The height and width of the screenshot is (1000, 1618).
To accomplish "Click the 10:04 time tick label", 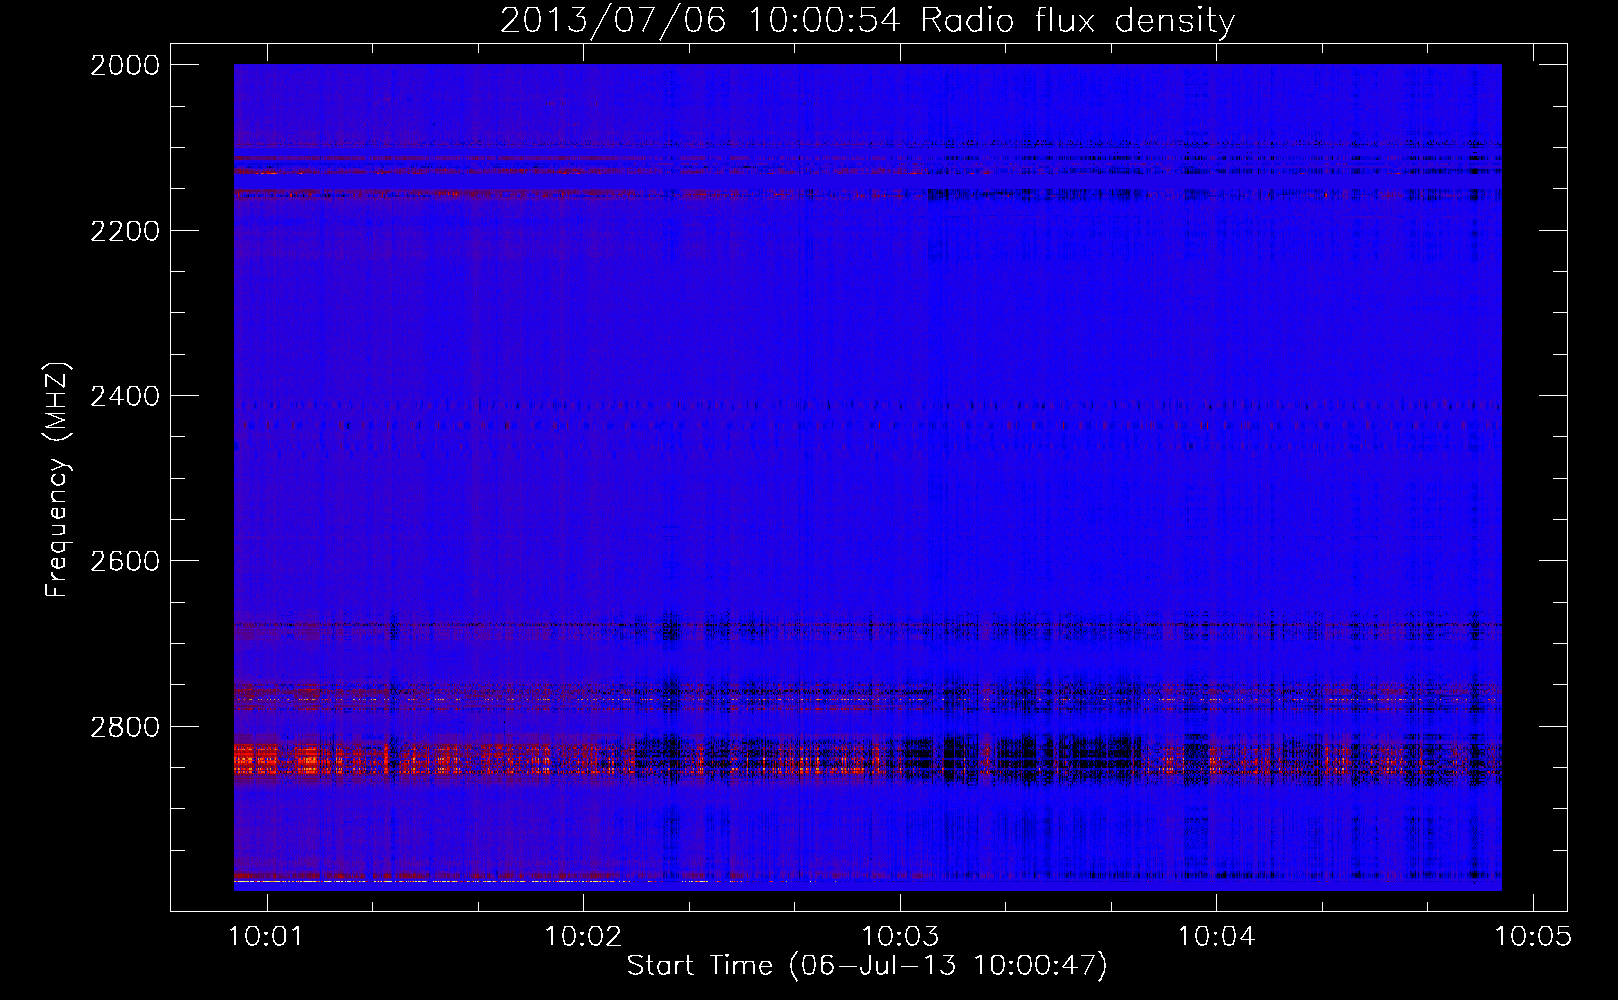I will [x=1216, y=936].
